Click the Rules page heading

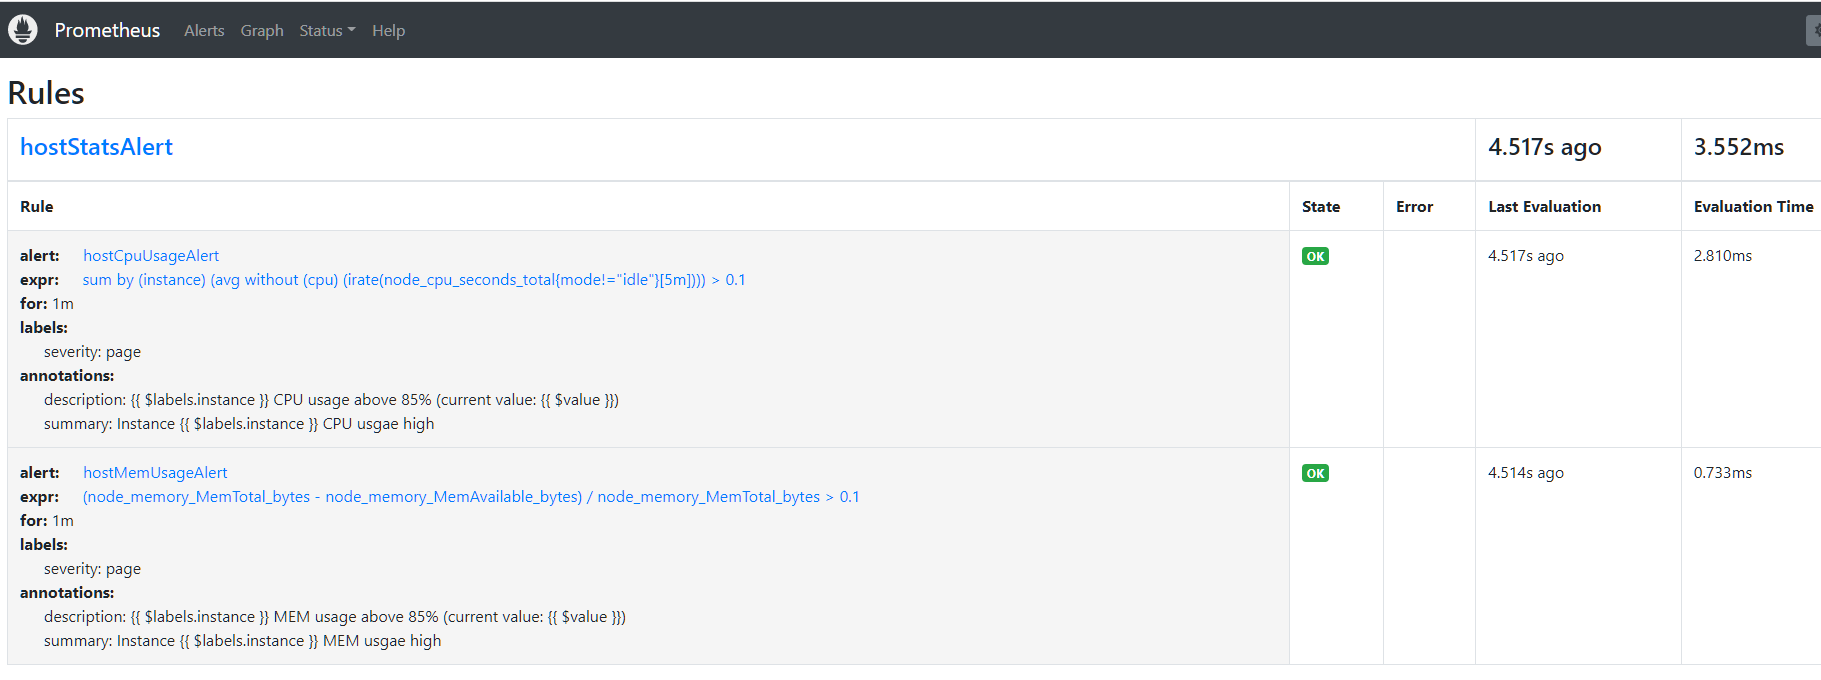point(46,93)
